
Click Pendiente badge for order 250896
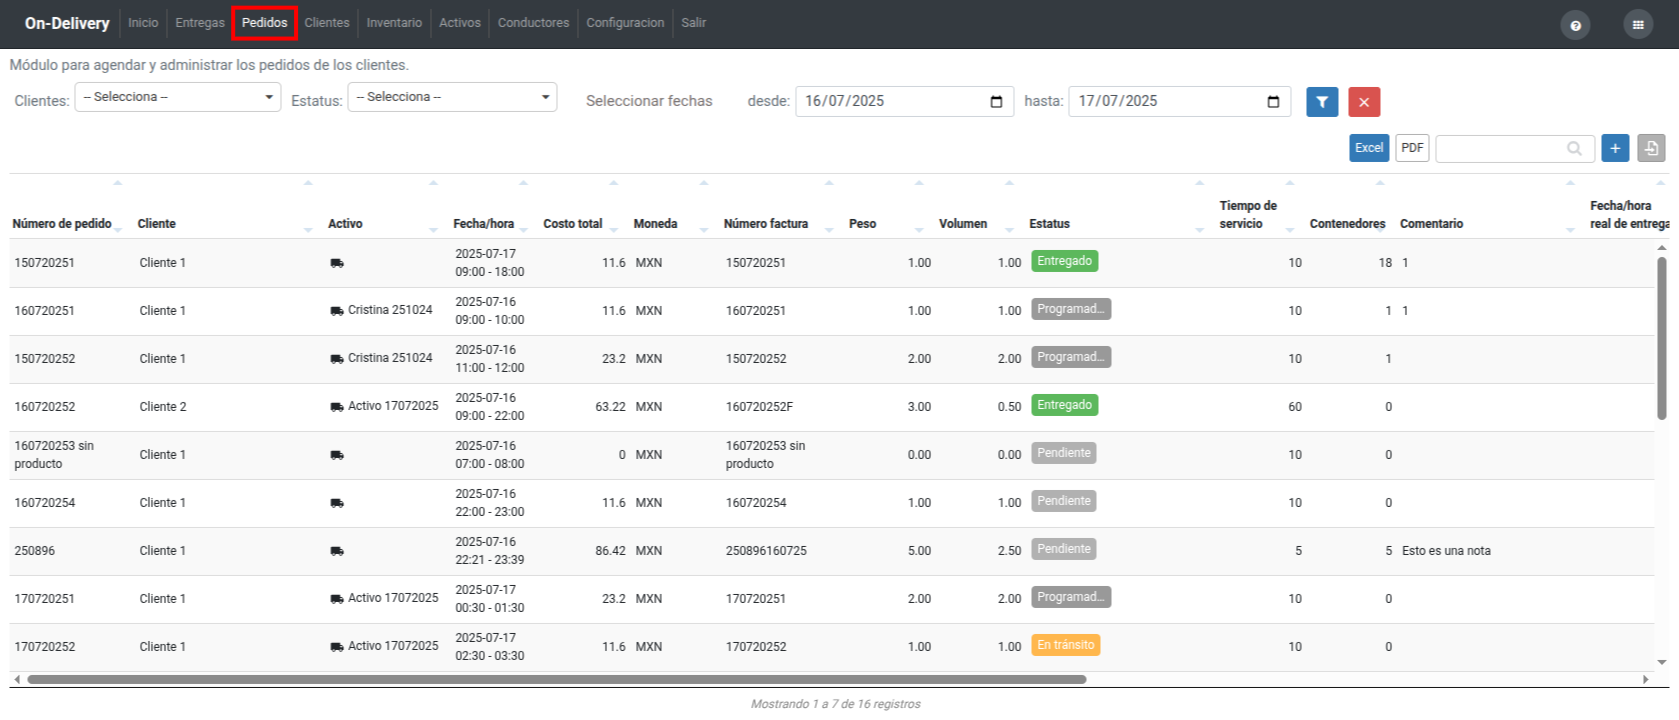coord(1064,549)
